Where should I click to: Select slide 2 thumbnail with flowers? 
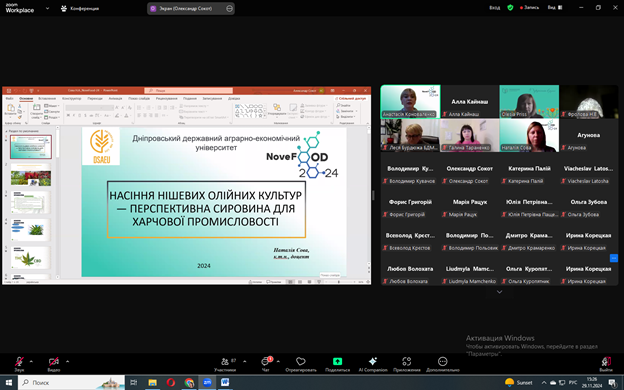click(31, 175)
